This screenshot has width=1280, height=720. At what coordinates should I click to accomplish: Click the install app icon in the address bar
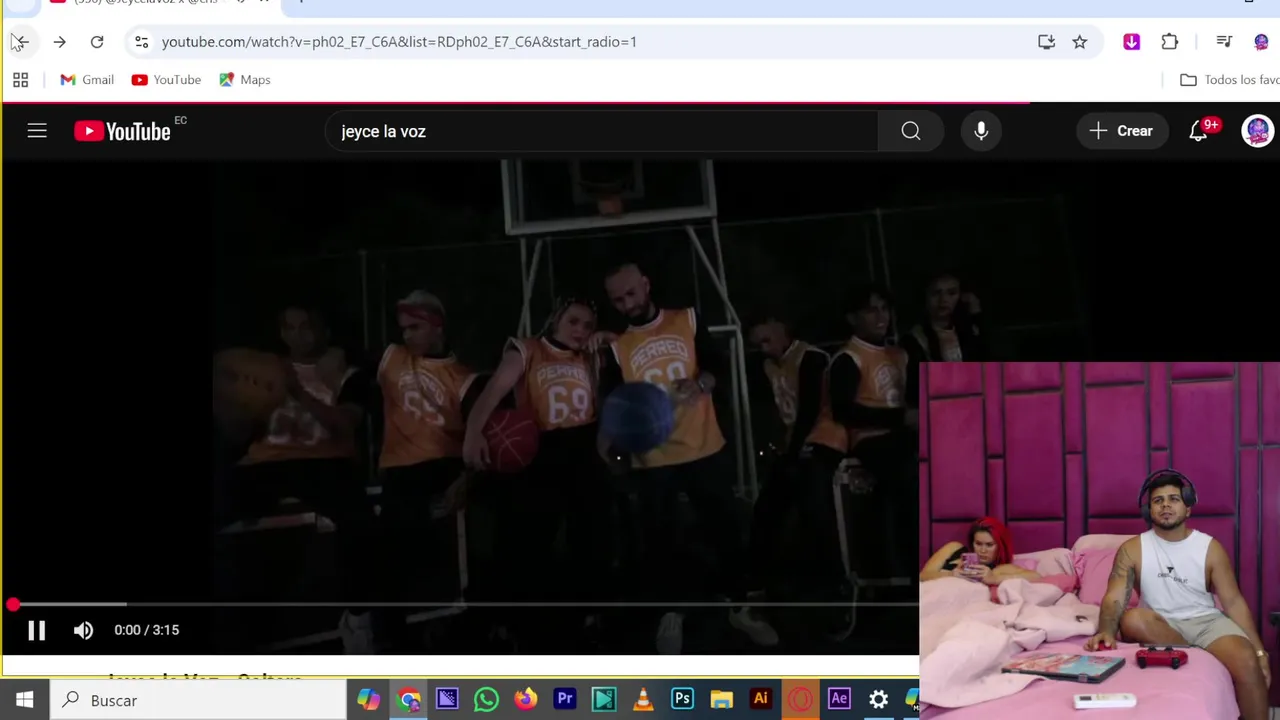click(x=1046, y=42)
